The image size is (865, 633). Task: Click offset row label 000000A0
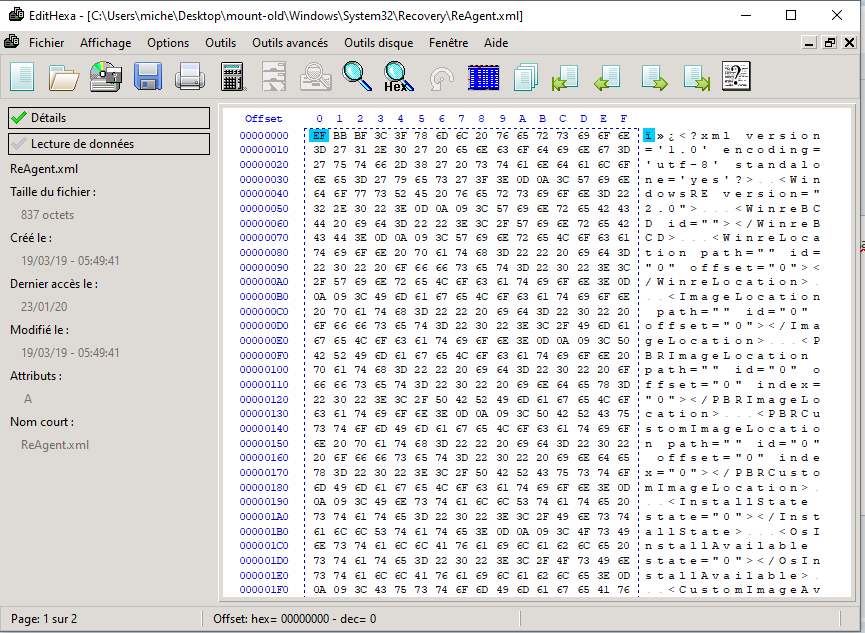(264, 281)
